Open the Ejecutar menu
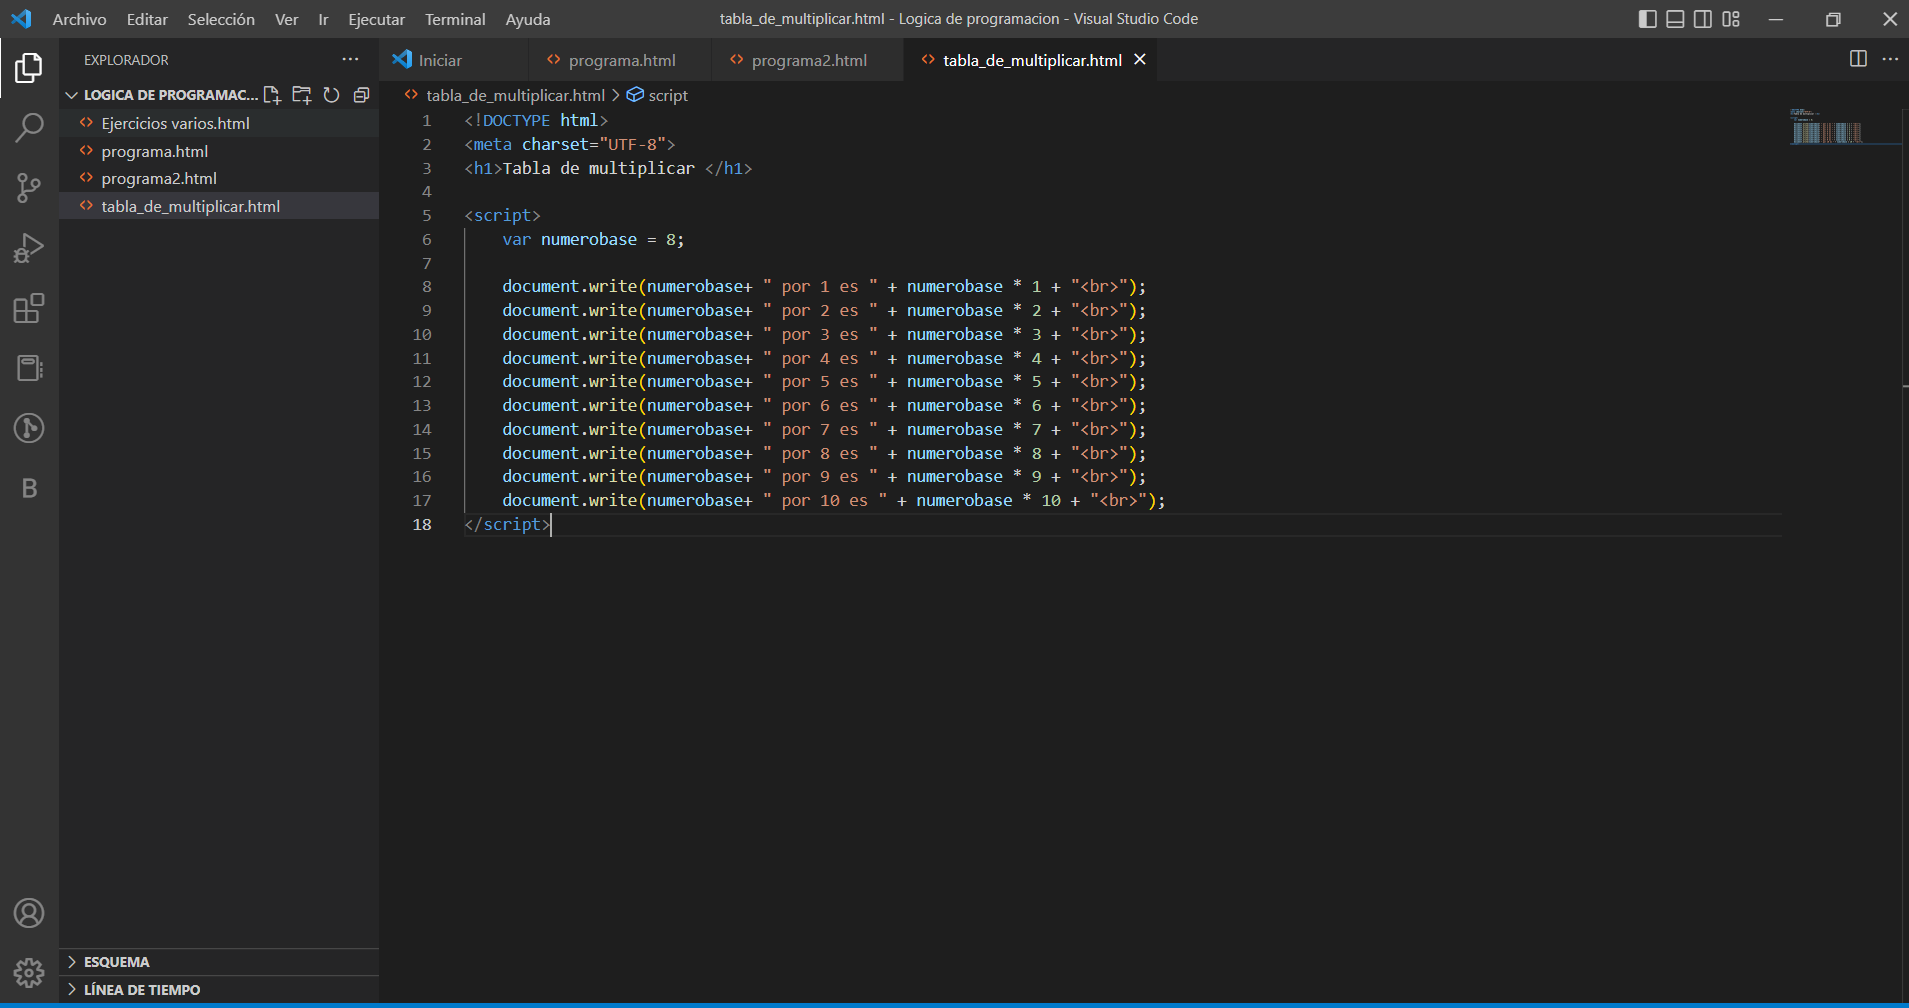1909x1008 pixels. (376, 19)
